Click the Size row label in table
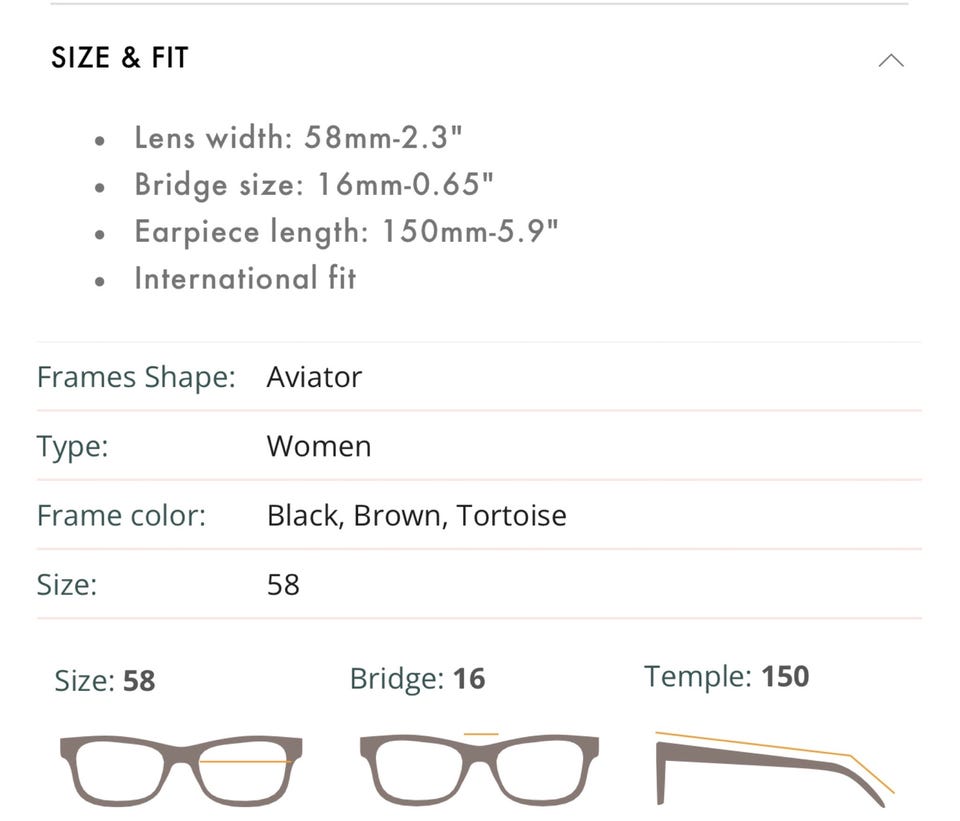The image size is (960, 821). tap(67, 584)
